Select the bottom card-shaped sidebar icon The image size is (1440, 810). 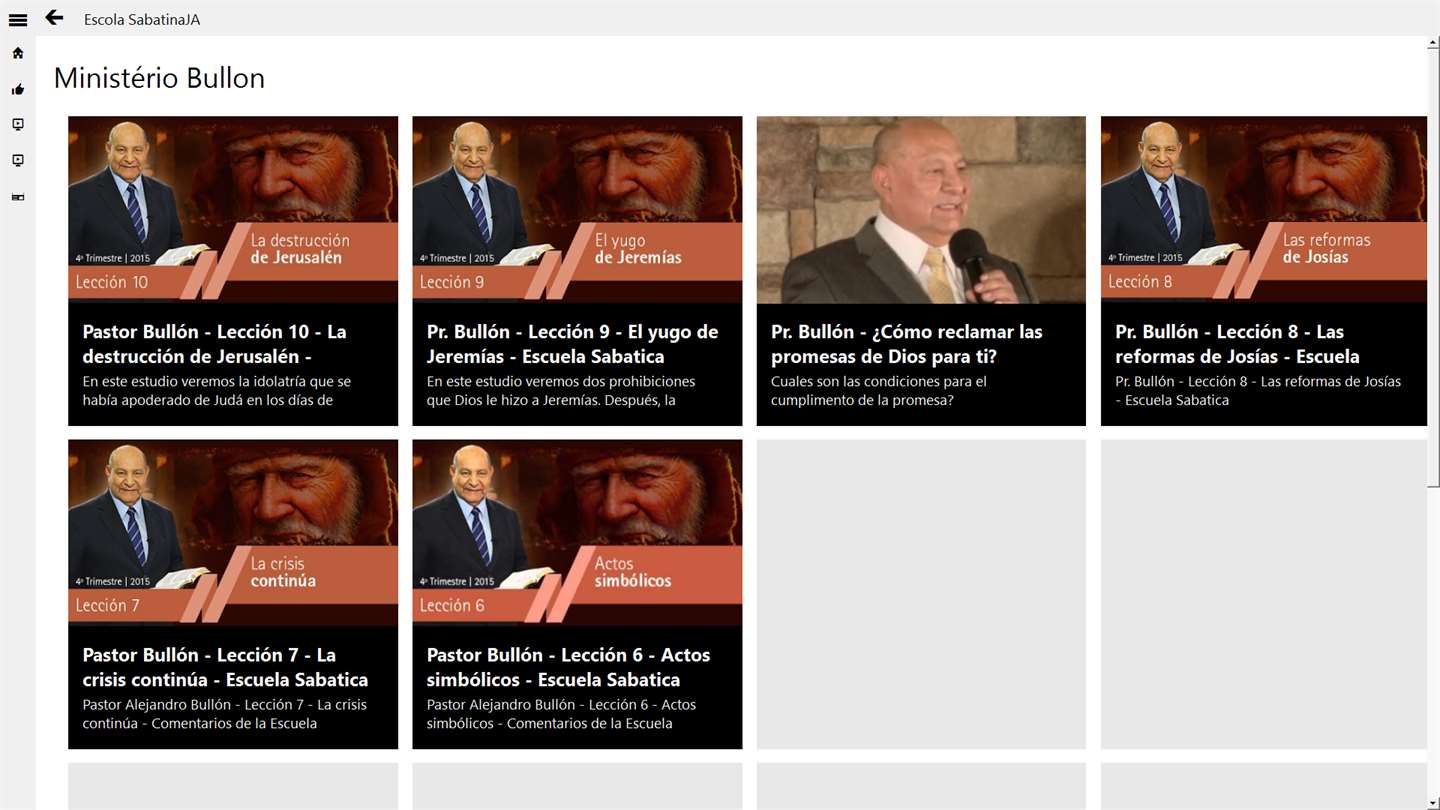[18, 197]
